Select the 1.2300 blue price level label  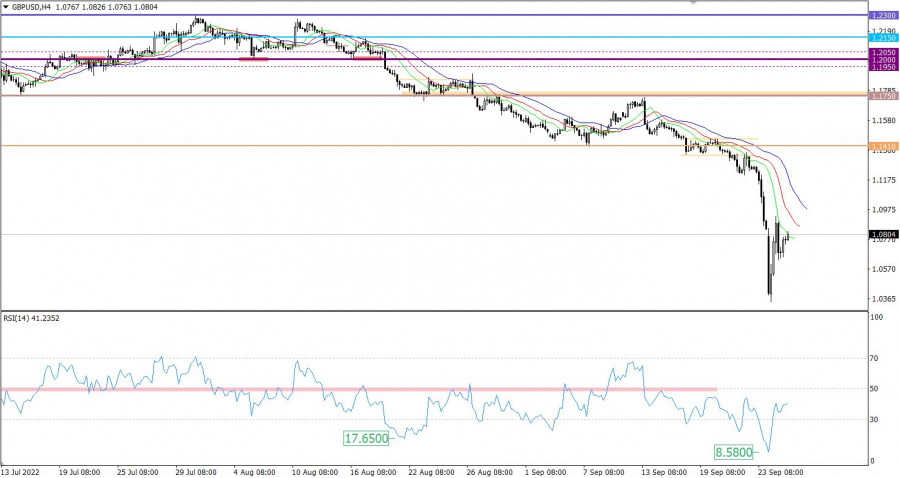point(884,16)
